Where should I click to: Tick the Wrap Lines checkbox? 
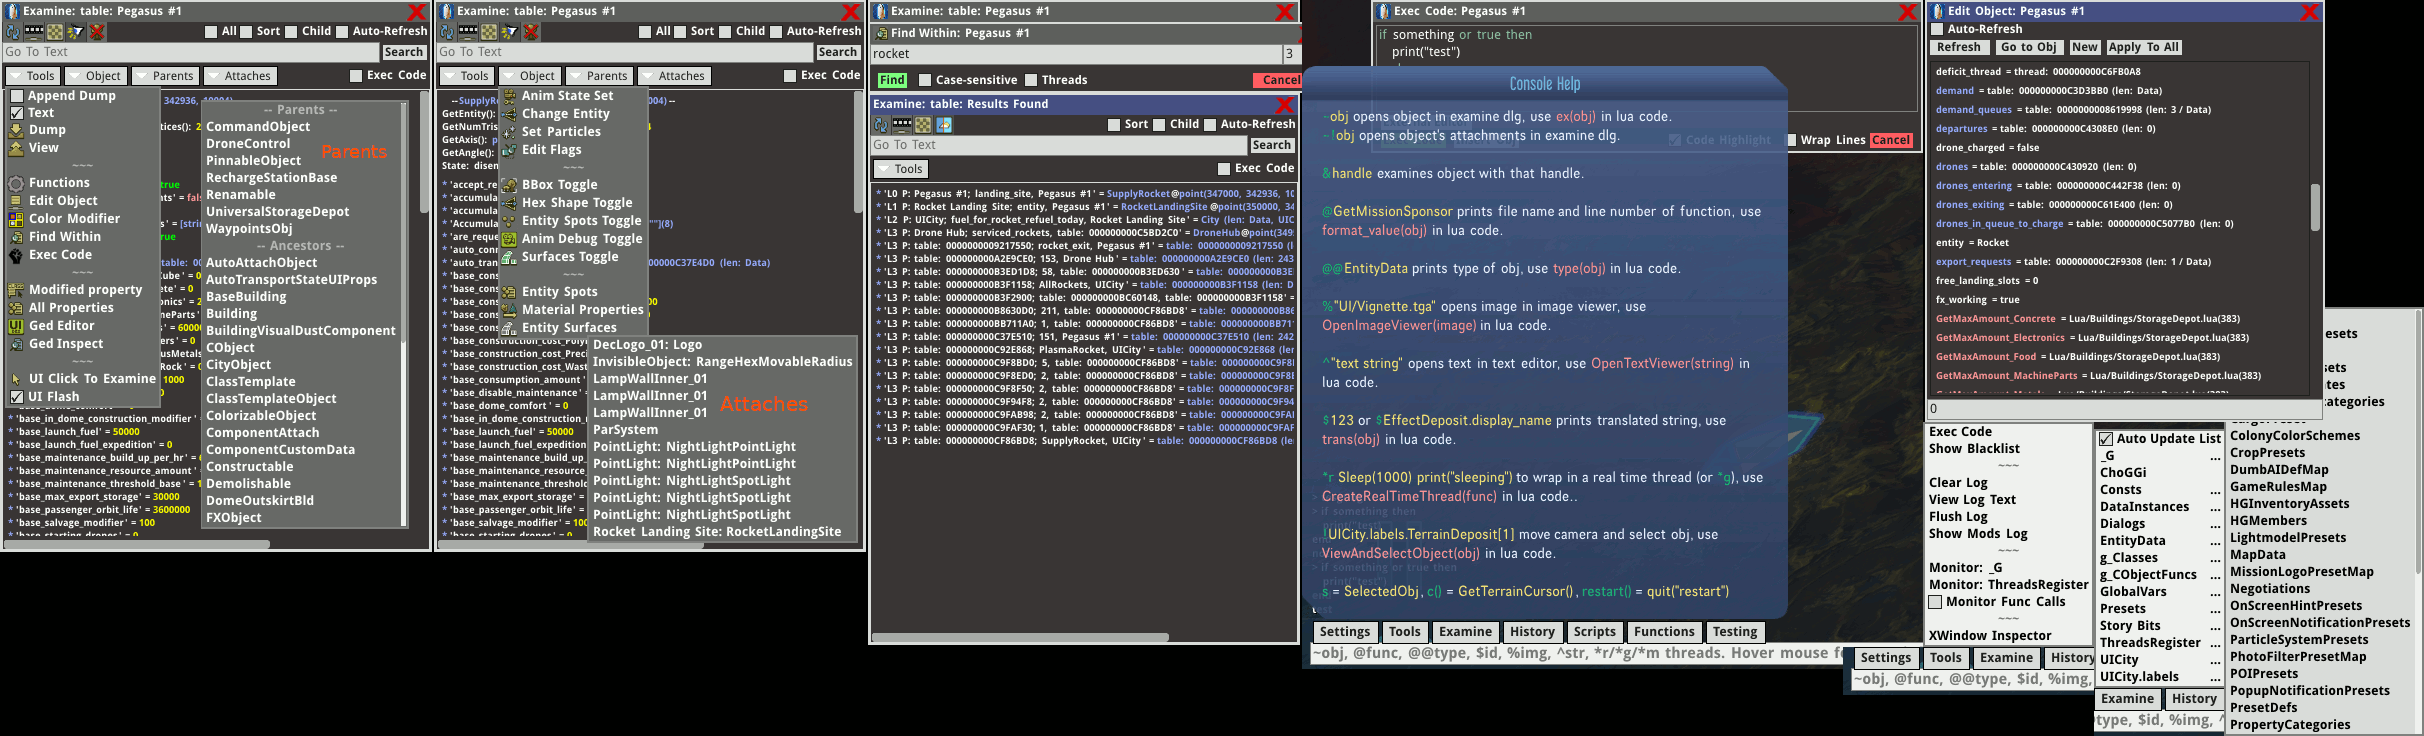click(1792, 141)
